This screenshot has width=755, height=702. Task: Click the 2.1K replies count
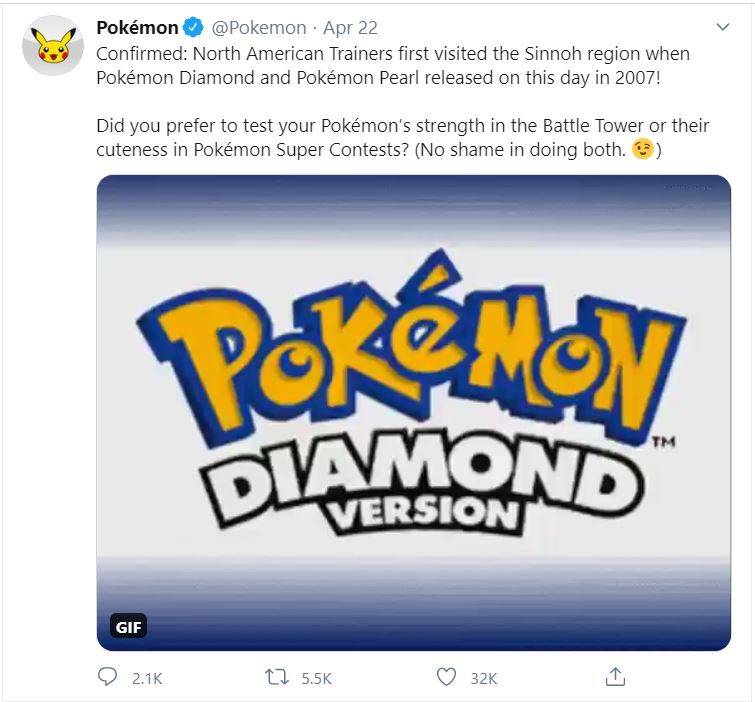(x=146, y=678)
